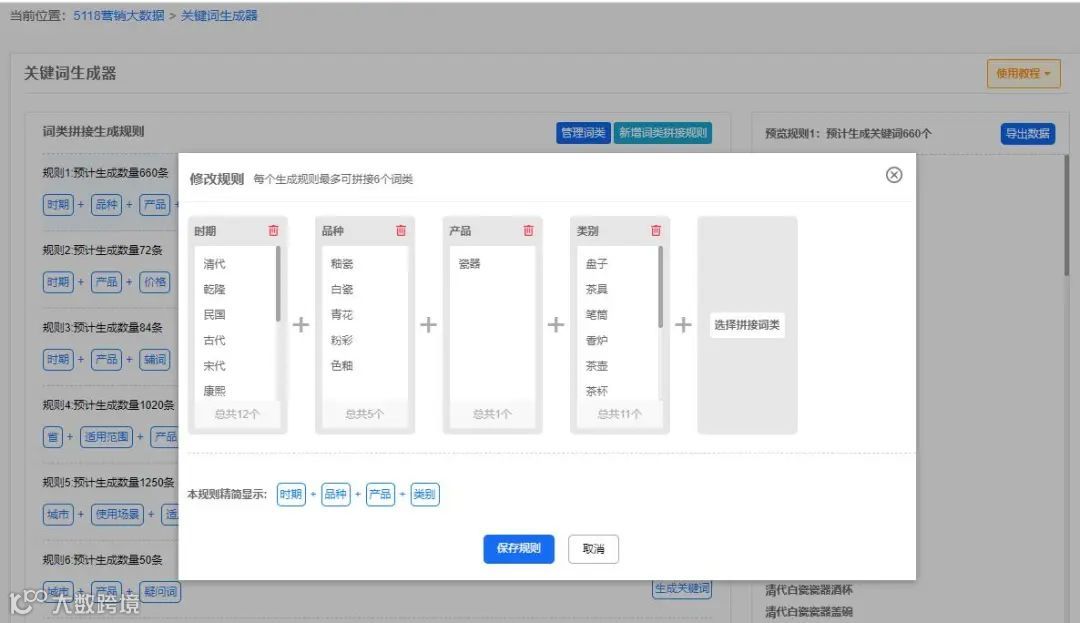The image size is (1080, 623).
Task: Delete the 时期 word class column
Action: 273,231
